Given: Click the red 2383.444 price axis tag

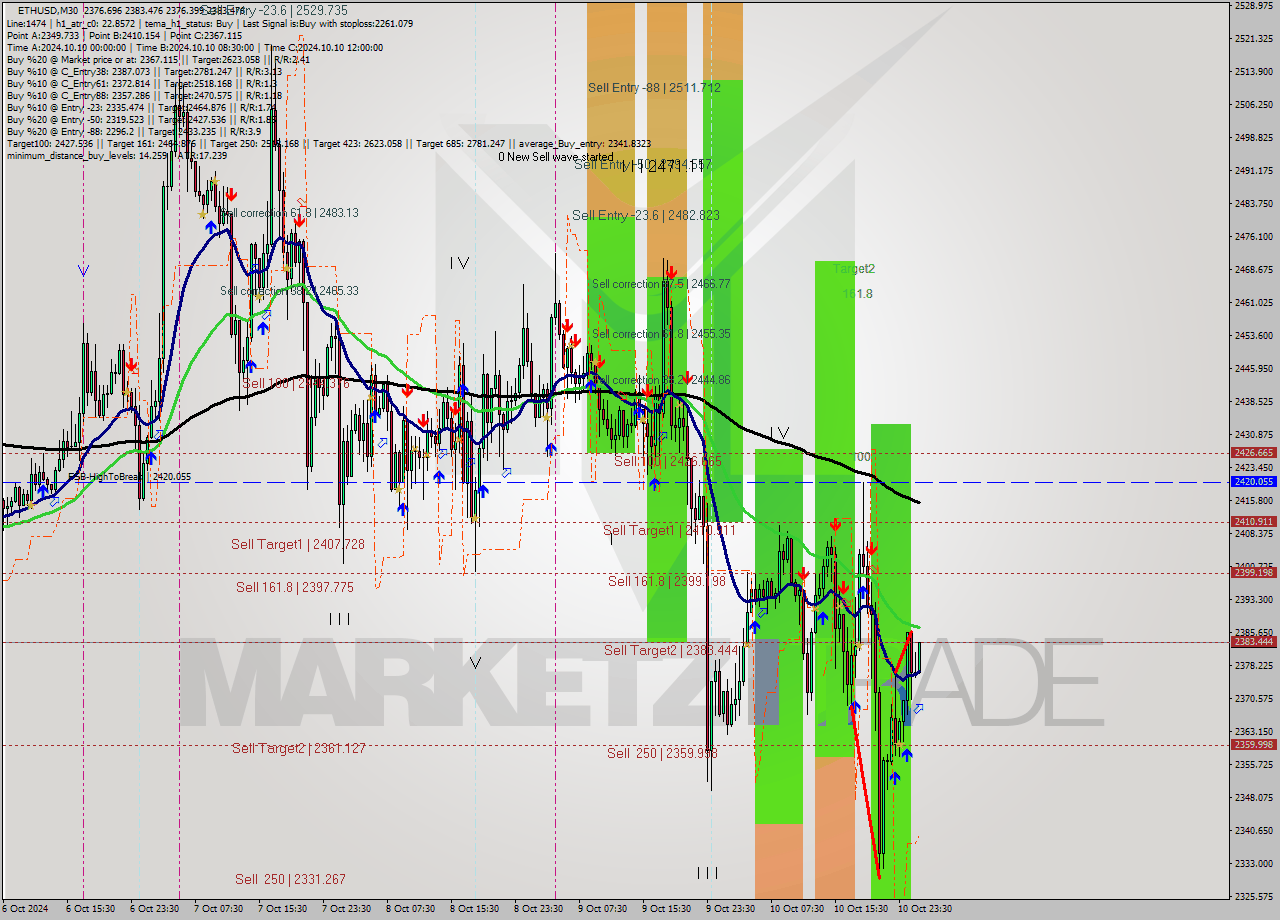Looking at the screenshot, I should click(x=1254, y=641).
